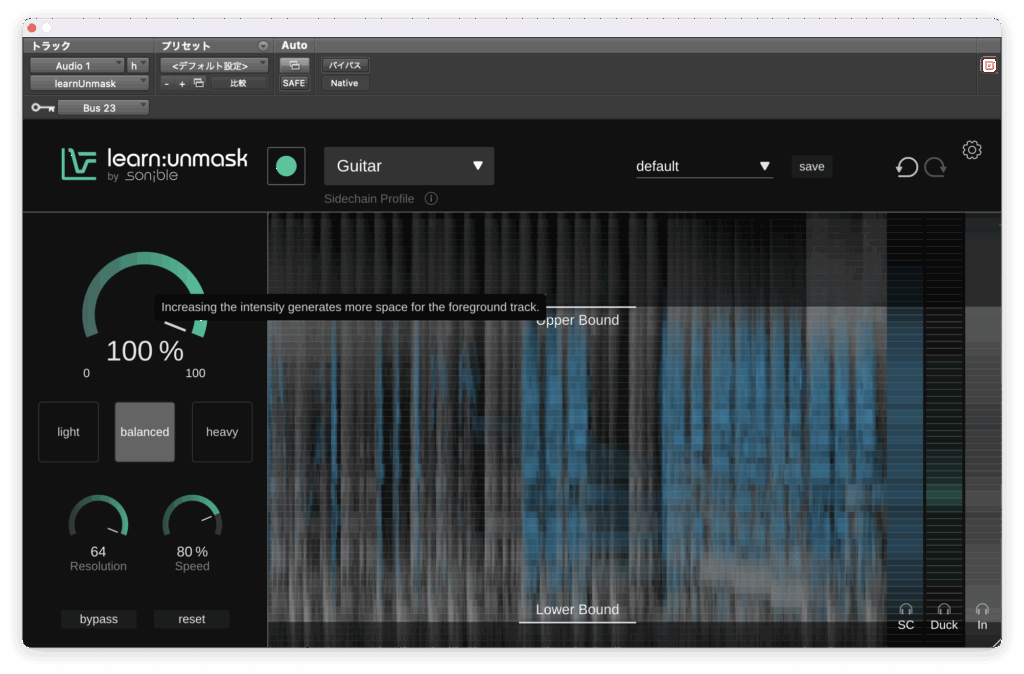This screenshot has width=1024, height=674.
Task: Click the red target icon at top right
Action: pos(989,65)
